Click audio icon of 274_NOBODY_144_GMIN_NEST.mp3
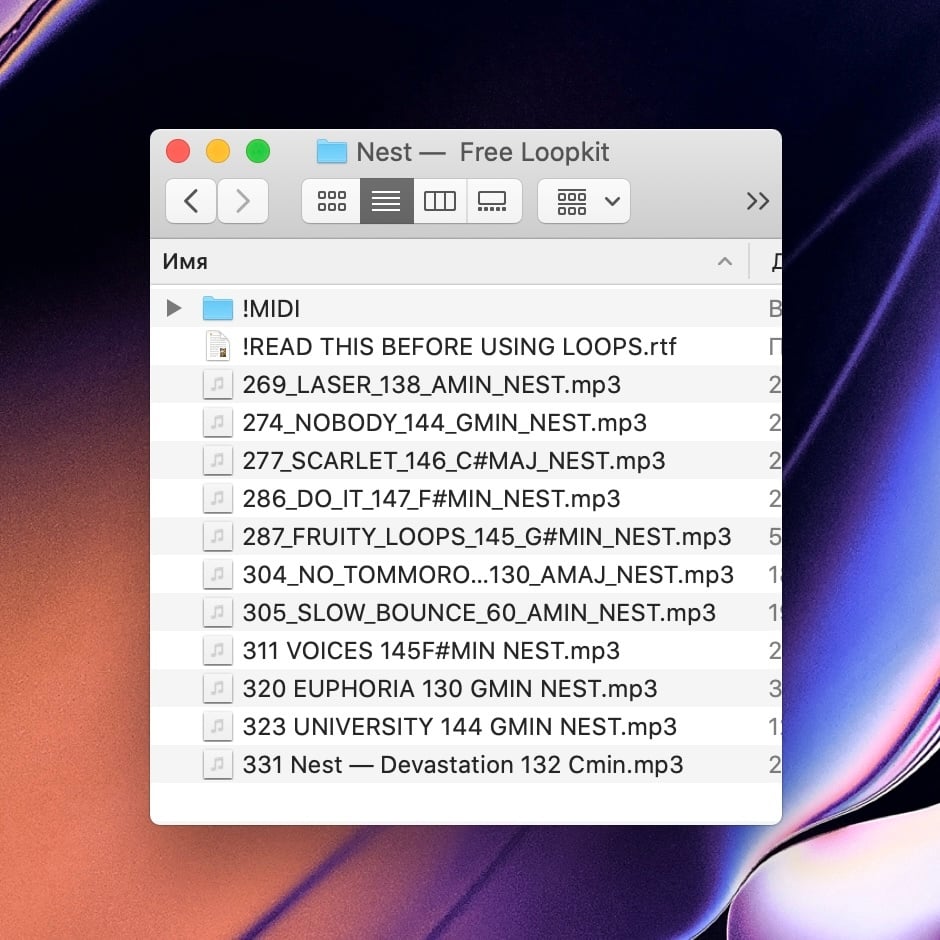The image size is (940, 940). 218,422
